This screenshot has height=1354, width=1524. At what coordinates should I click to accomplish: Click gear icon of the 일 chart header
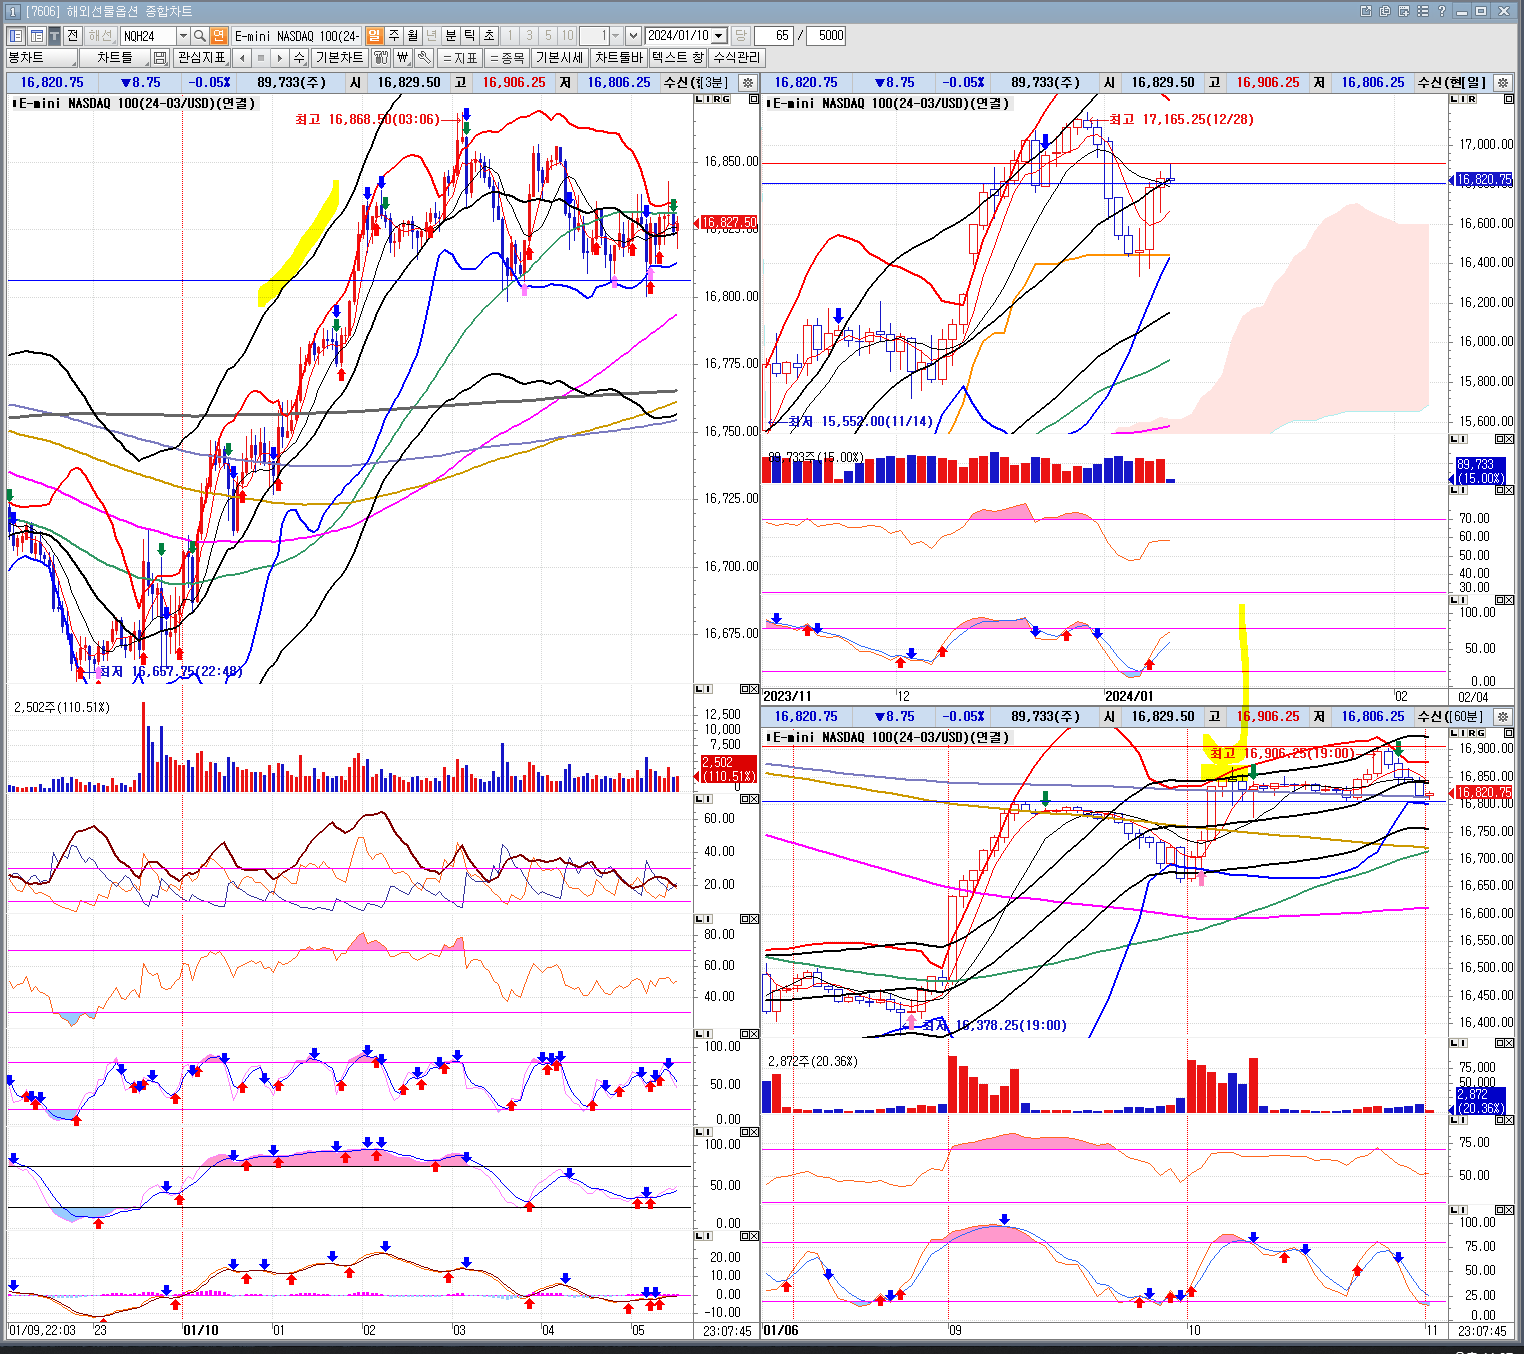click(x=1502, y=83)
